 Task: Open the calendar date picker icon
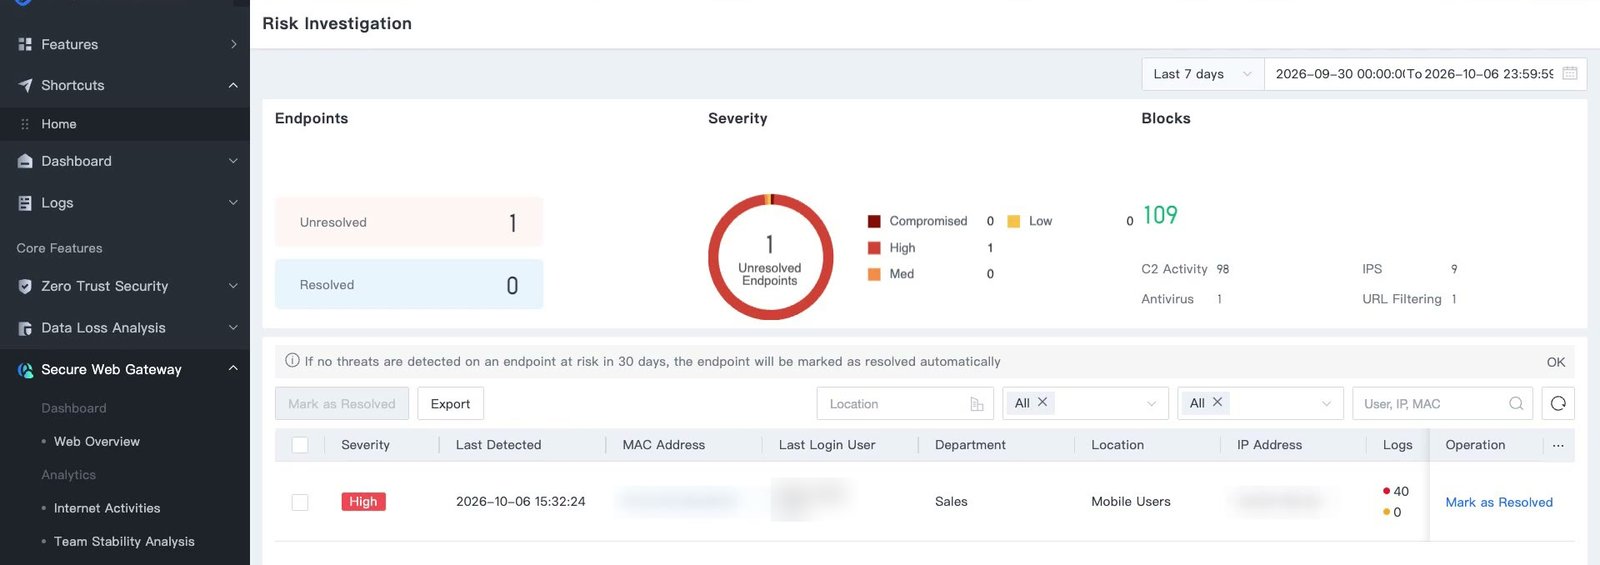pyautogui.click(x=1569, y=73)
